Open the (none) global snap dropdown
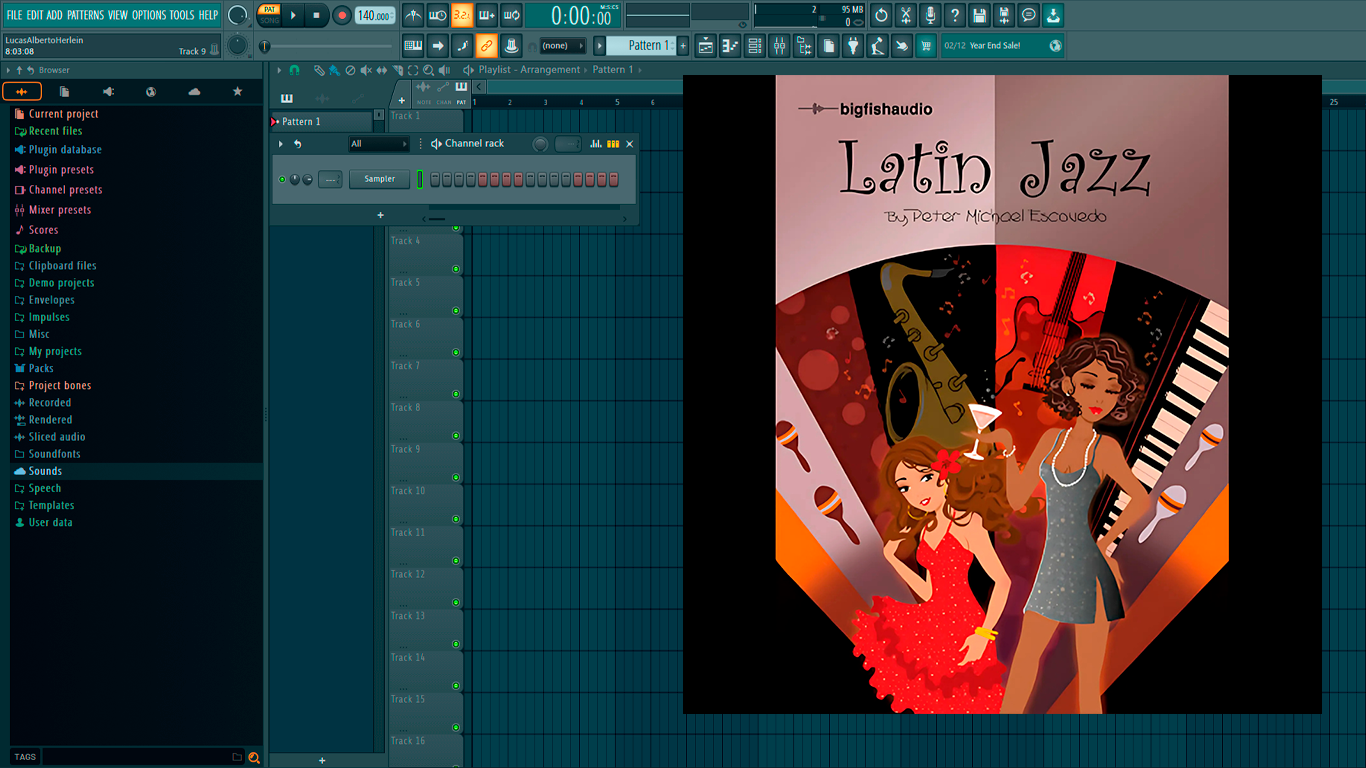The height and width of the screenshot is (768, 1366). click(x=562, y=46)
